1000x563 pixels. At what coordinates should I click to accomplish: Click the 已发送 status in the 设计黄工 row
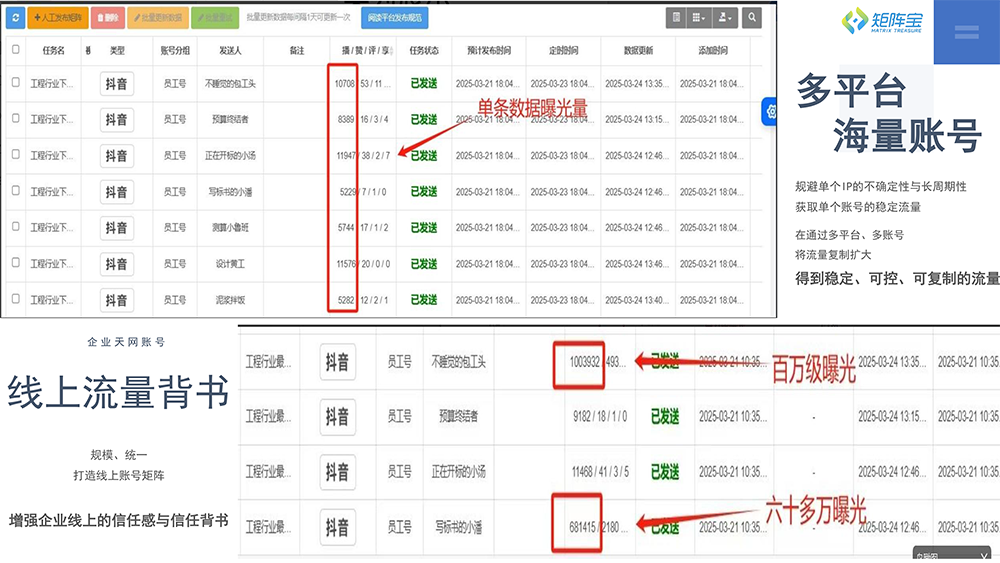[424, 264]
